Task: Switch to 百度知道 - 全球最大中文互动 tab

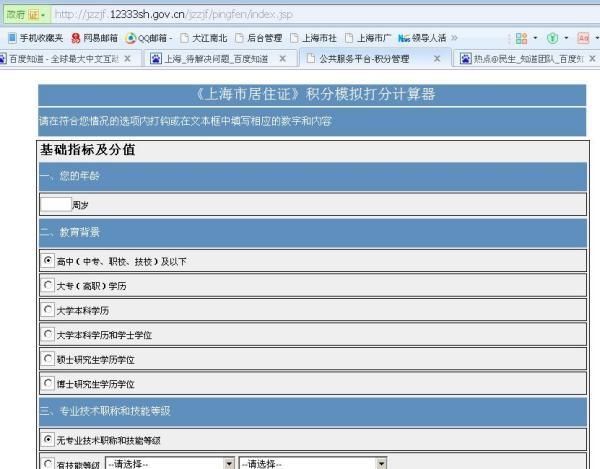Action: coord(64,59)
